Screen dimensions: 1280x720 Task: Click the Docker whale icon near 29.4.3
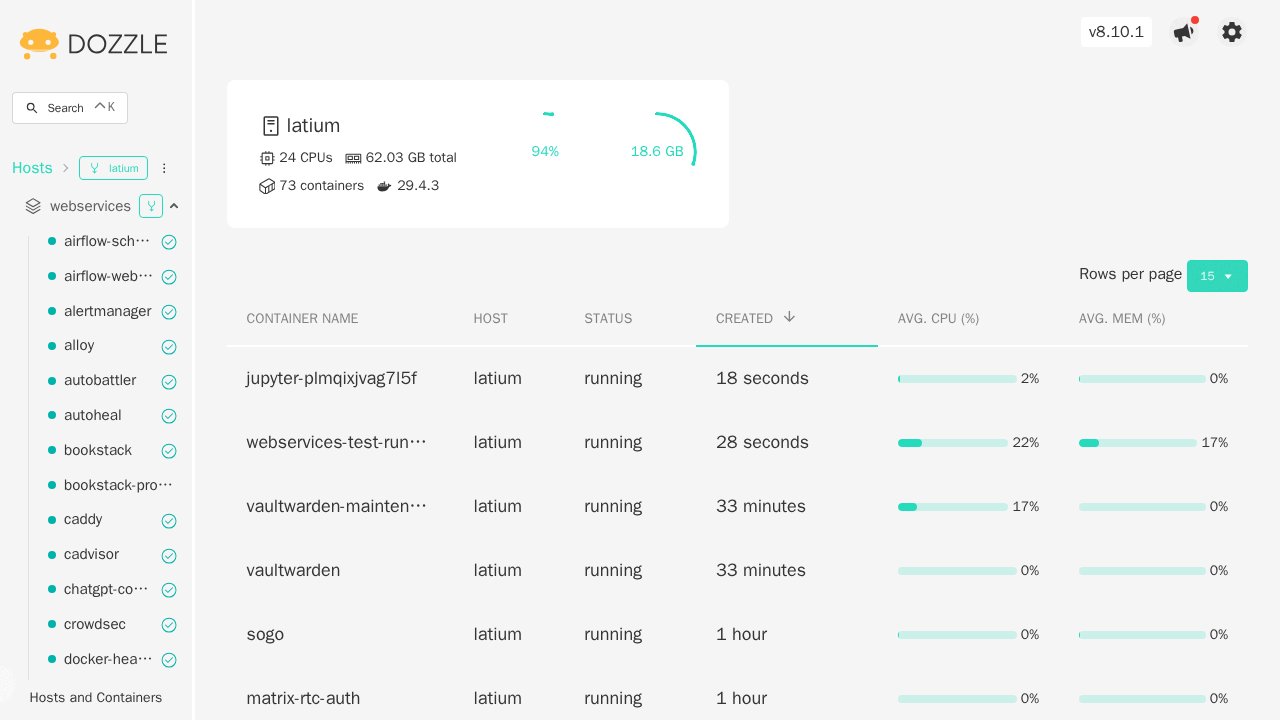pyautogui.click(x=384, y=186)
